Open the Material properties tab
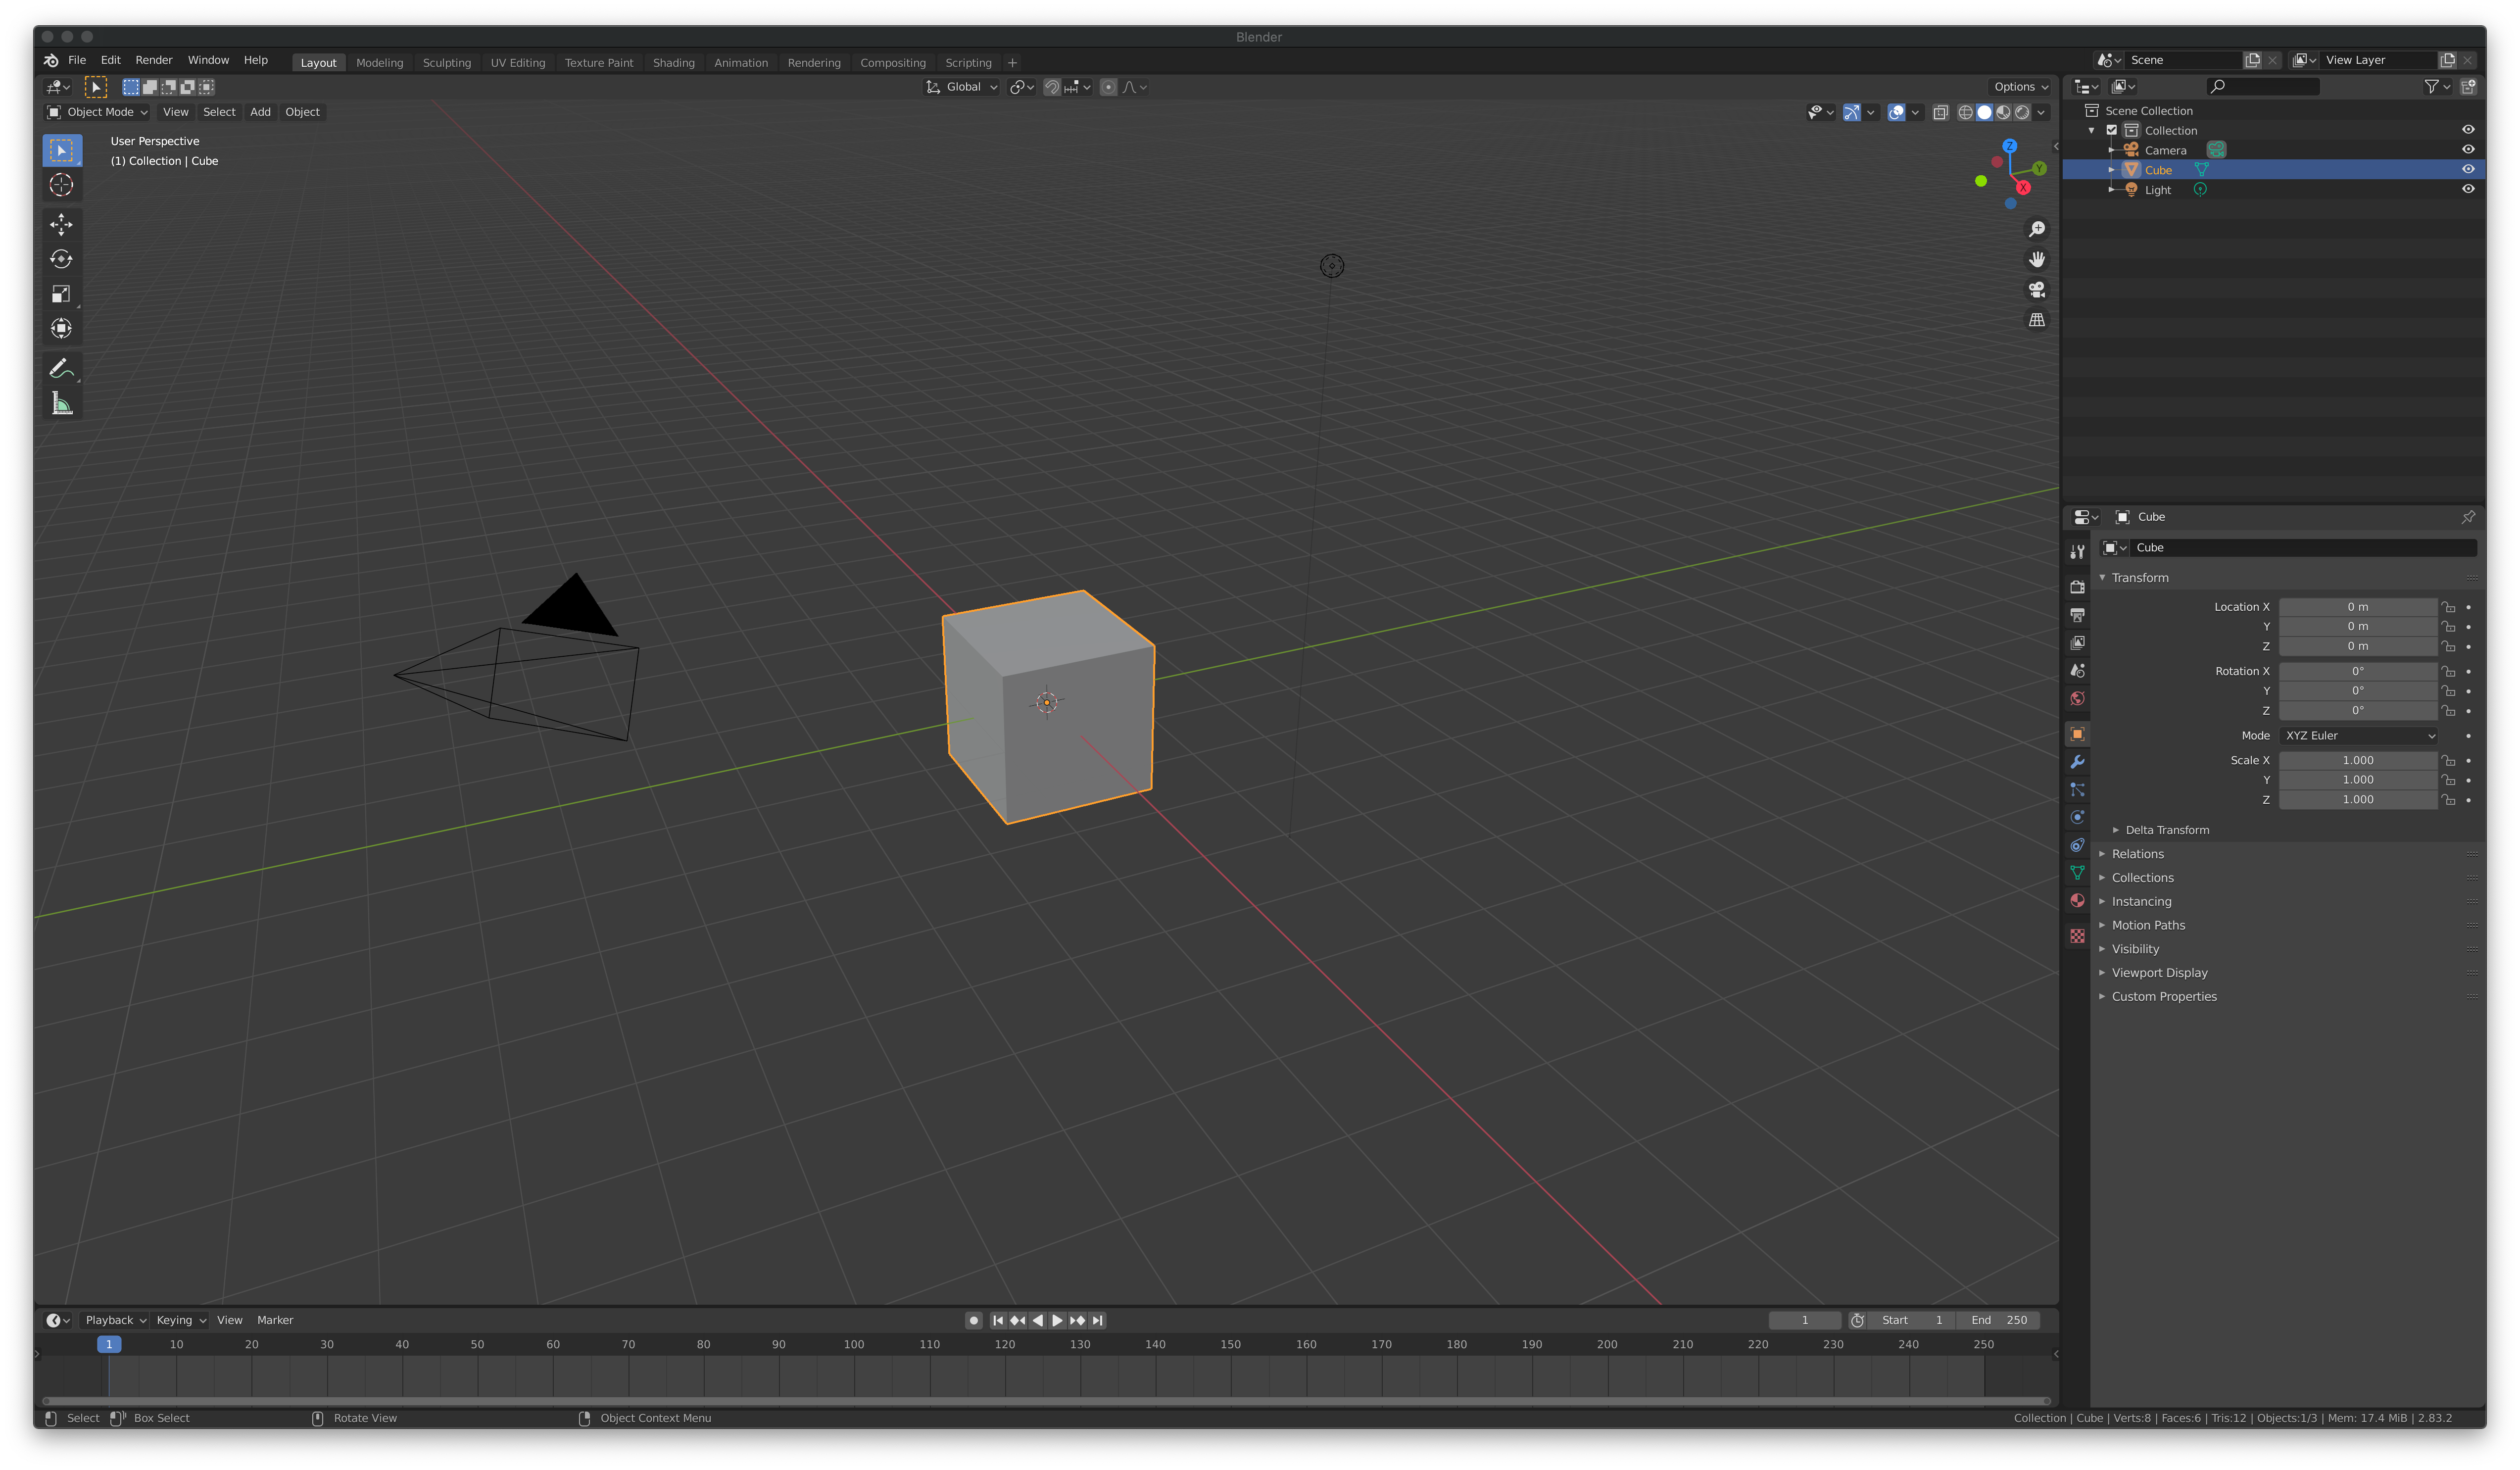The width and height of the screenshot is (2520, 1470). coord(2077,901)
